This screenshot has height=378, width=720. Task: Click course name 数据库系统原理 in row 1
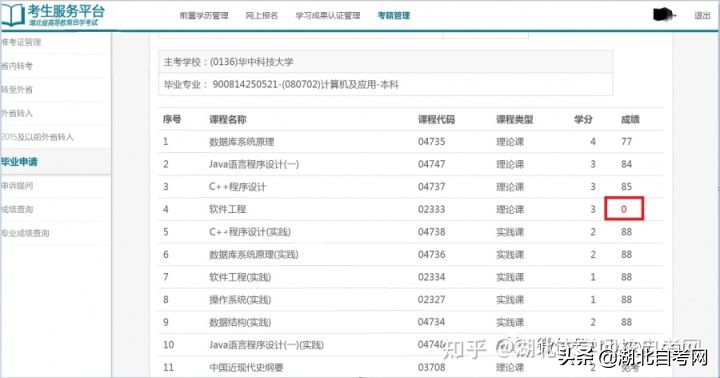point(242,142)
